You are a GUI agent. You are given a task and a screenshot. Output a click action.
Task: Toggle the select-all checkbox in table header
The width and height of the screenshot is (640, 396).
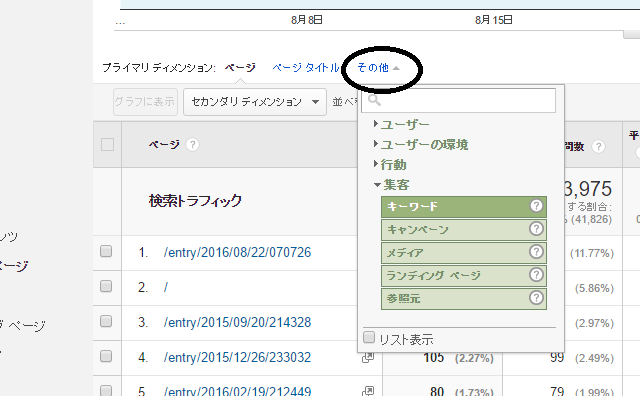click(x=107, y=145)
